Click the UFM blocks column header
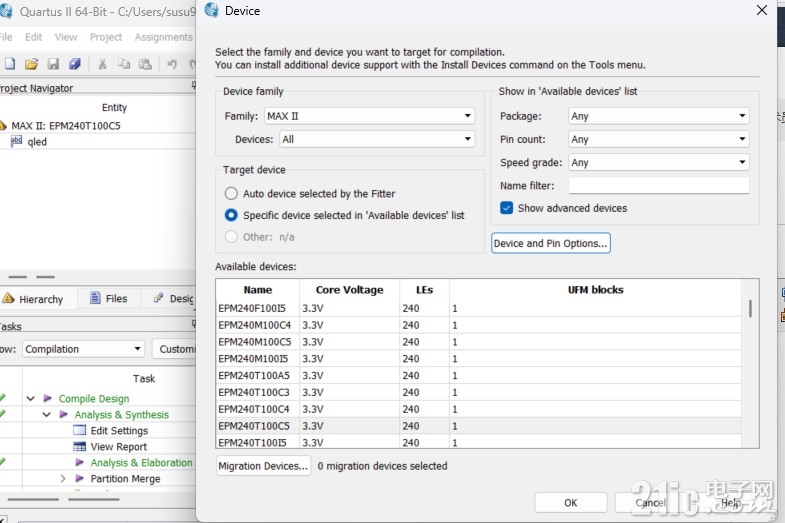Viewport: 785px width, 523px height. (x=596, y=290)
